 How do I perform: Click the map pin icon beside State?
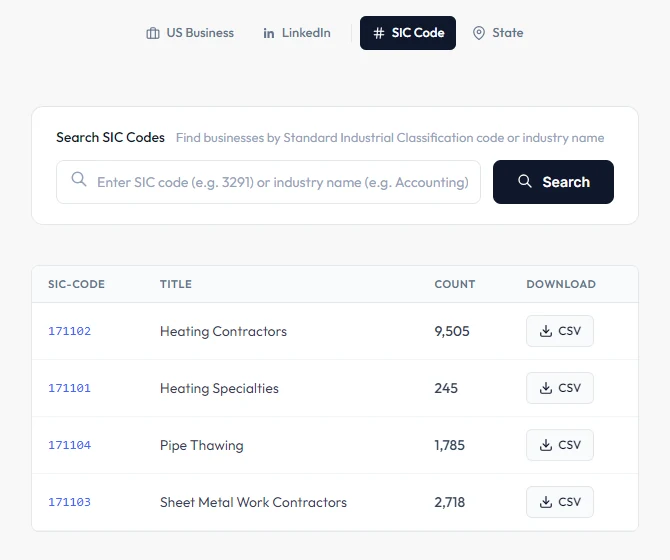click(479, 33)
